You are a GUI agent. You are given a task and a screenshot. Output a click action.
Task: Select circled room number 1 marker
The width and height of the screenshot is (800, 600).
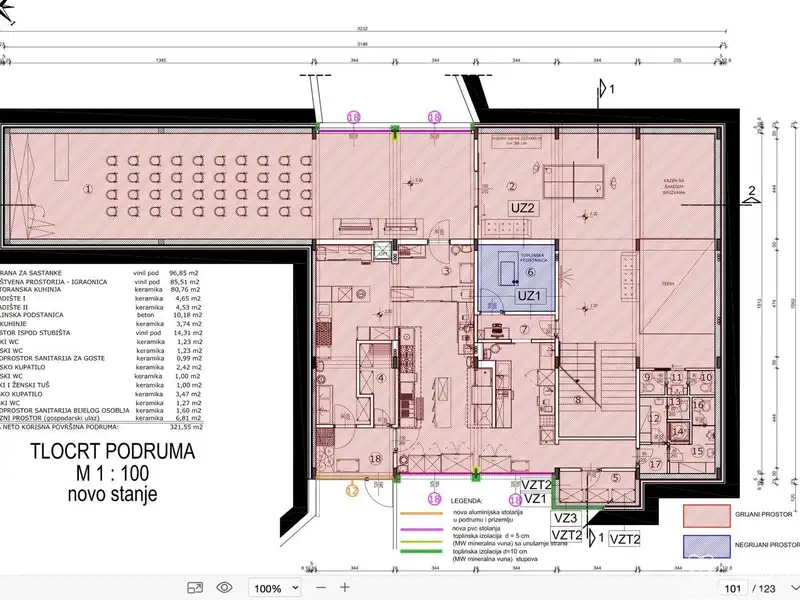87,189
